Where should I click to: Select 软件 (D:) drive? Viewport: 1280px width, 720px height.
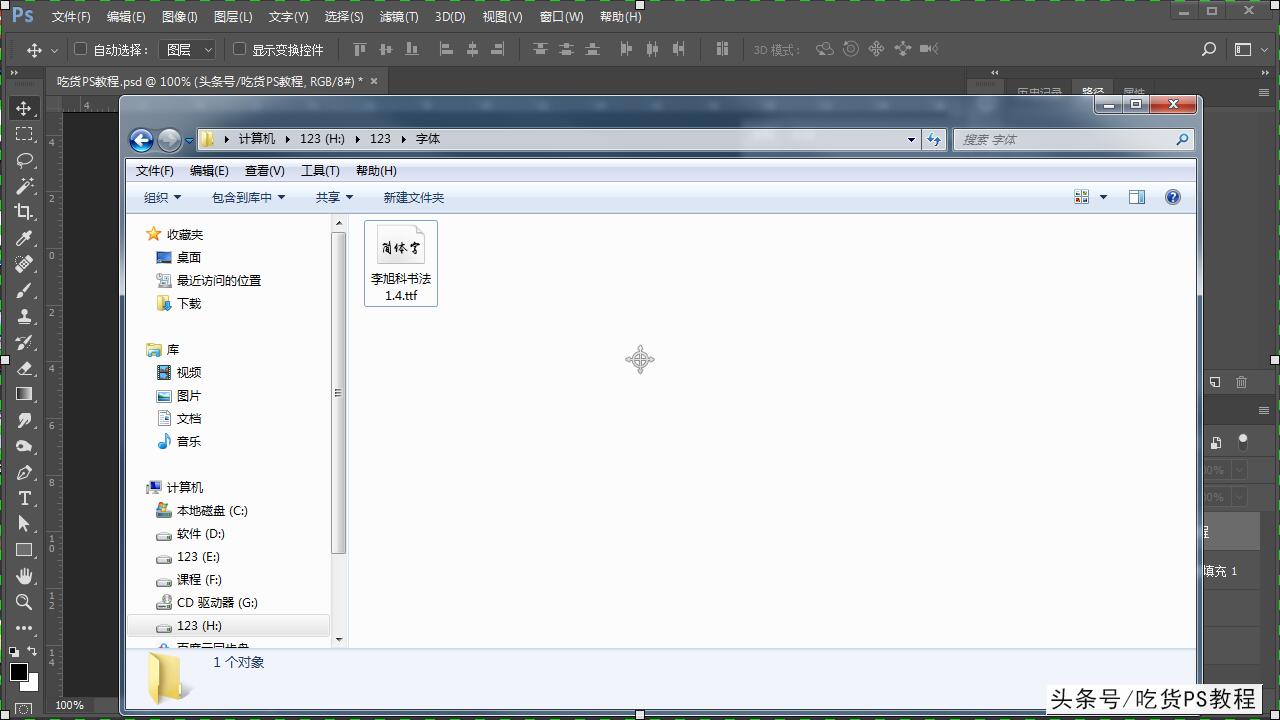[190, 534]
